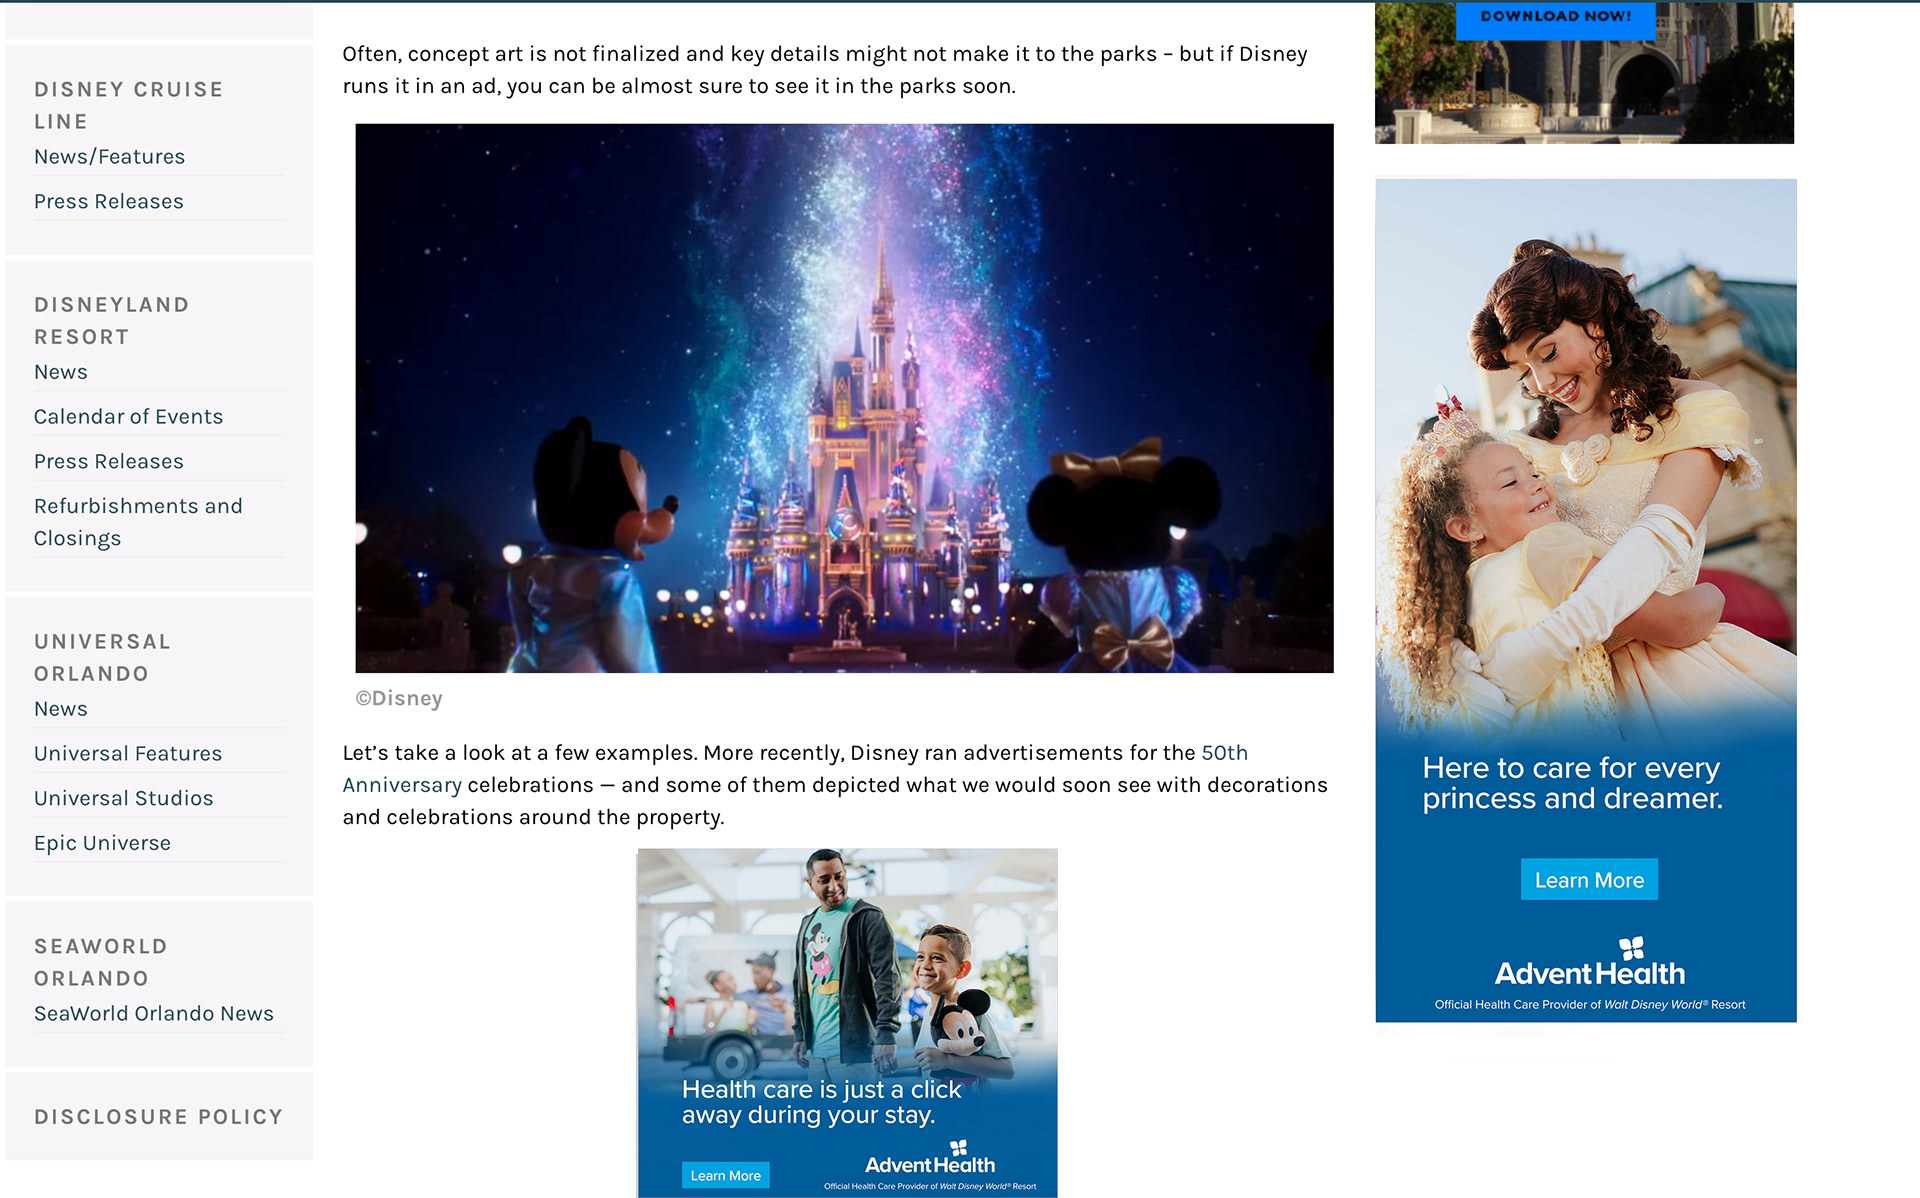Viewport: 1920px width, 1198px height.
Task: Open Refurbishments and Closings link
Action: click(138, 522)
